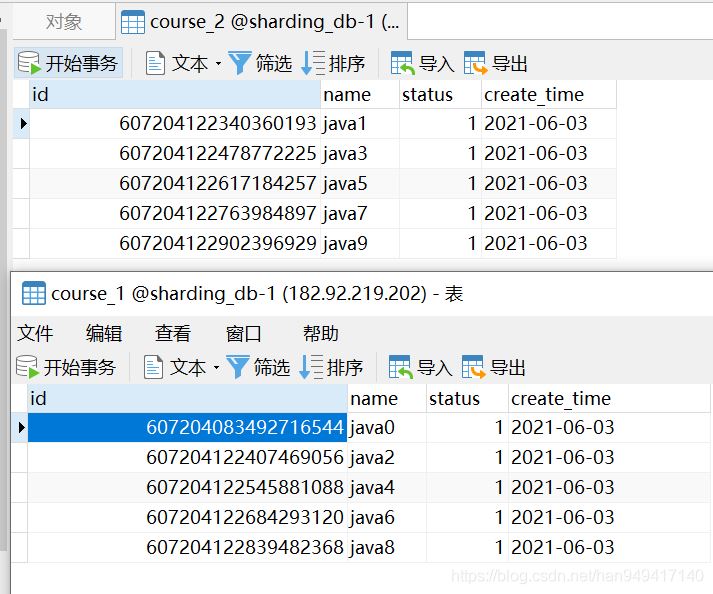Click 导入 label in course_1 toolbar
This screenshot has width=713, height=594.
pos(435,367)
